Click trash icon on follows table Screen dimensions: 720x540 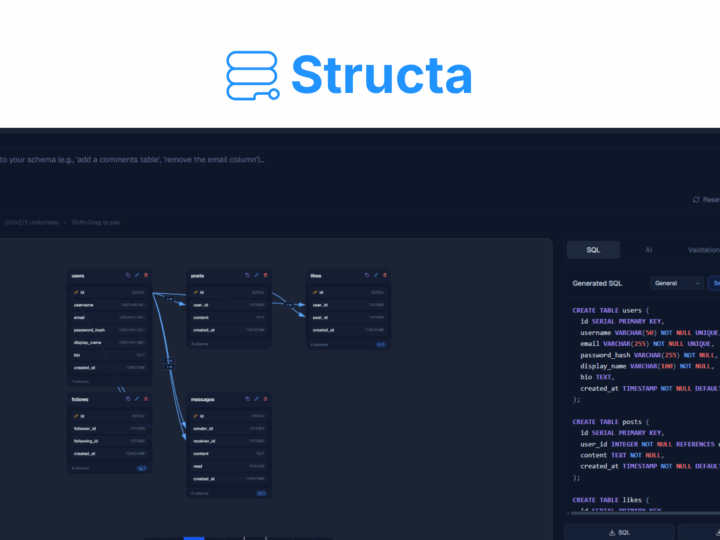[146, 399]
